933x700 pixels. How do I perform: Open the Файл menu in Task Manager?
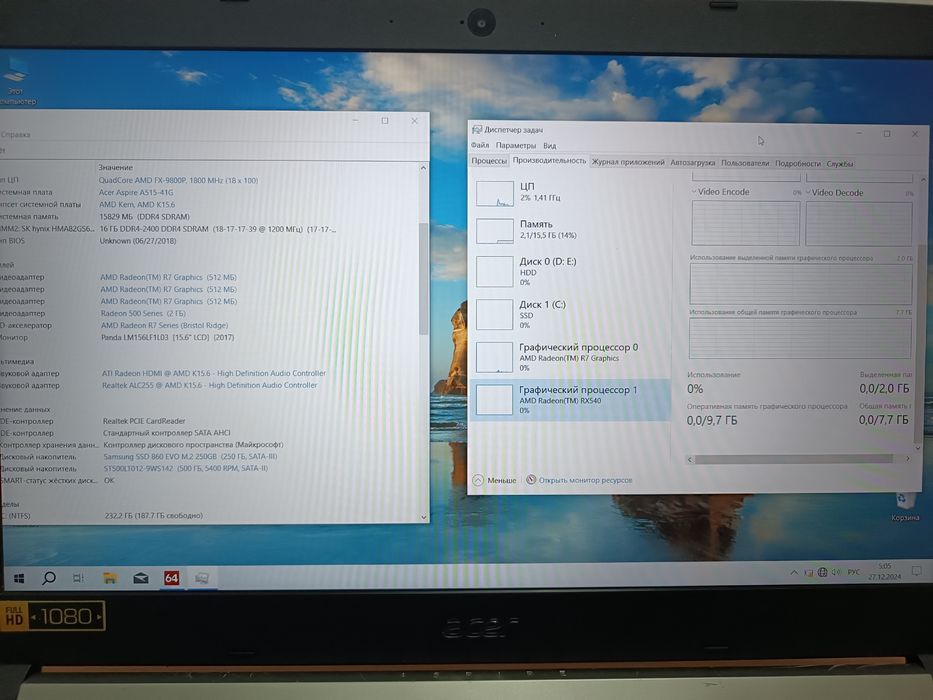click(x=480, y=145)
